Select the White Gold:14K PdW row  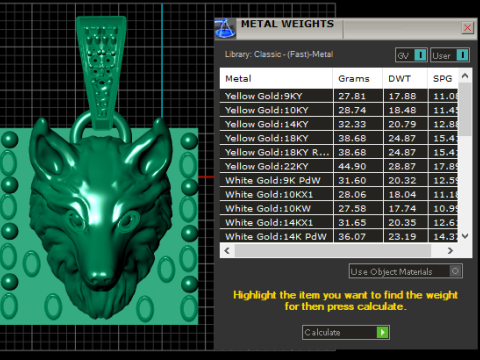coord(339,236)
